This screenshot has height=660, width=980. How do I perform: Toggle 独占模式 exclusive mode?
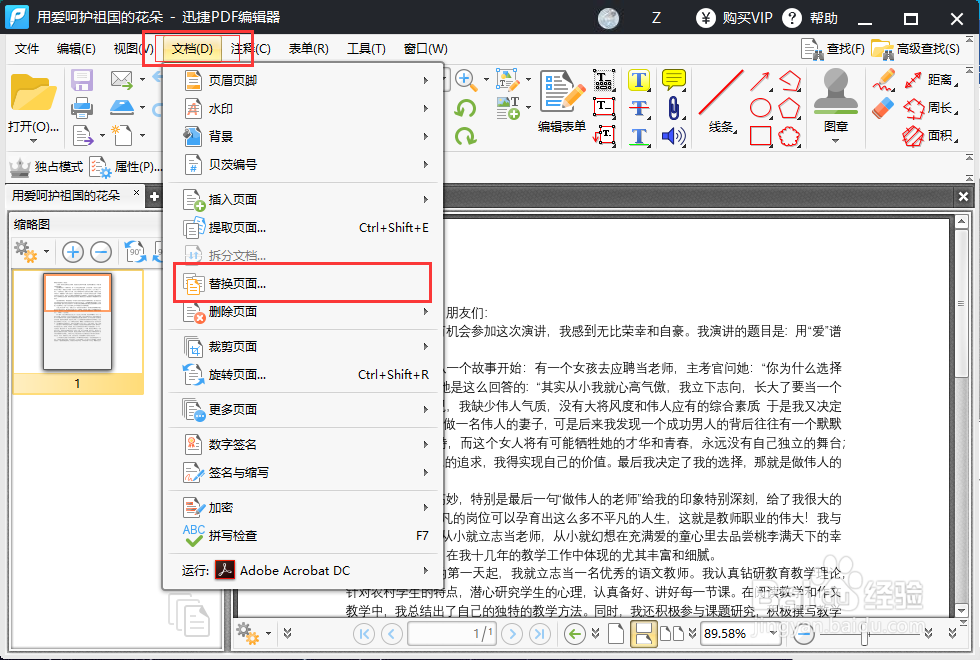point(46,167)
